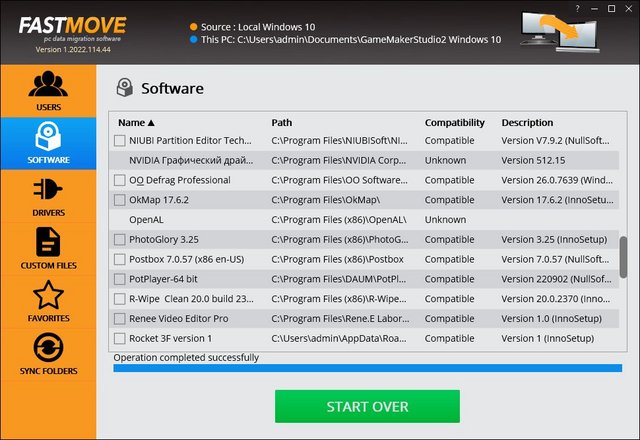Check the PhotoGlory 3.25 checkbox

(x=120, y=240)
